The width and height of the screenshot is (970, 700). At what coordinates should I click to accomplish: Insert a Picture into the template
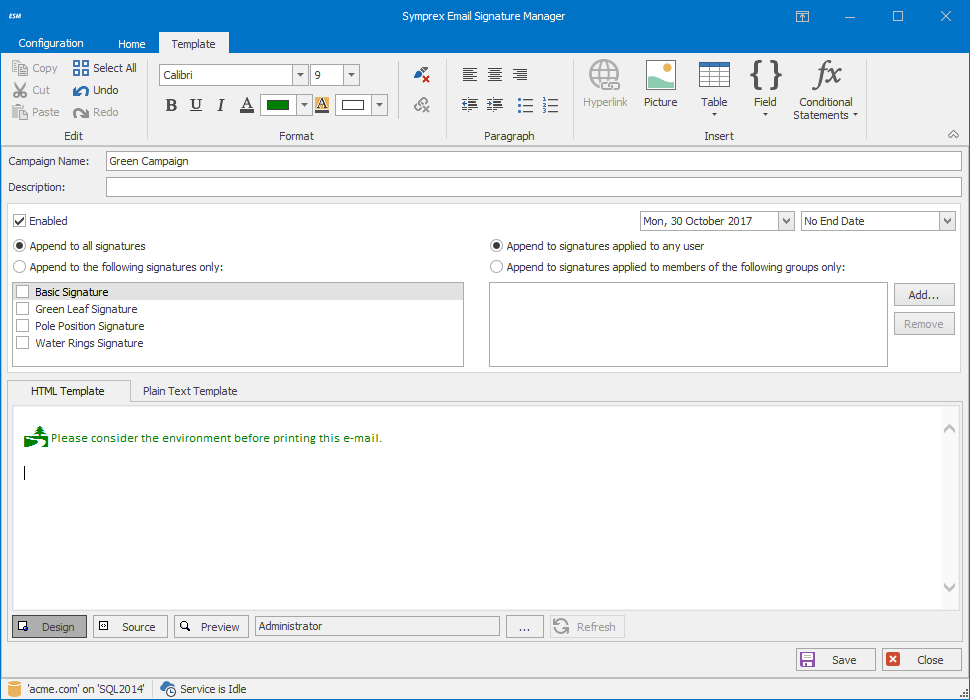click(660, 84)
